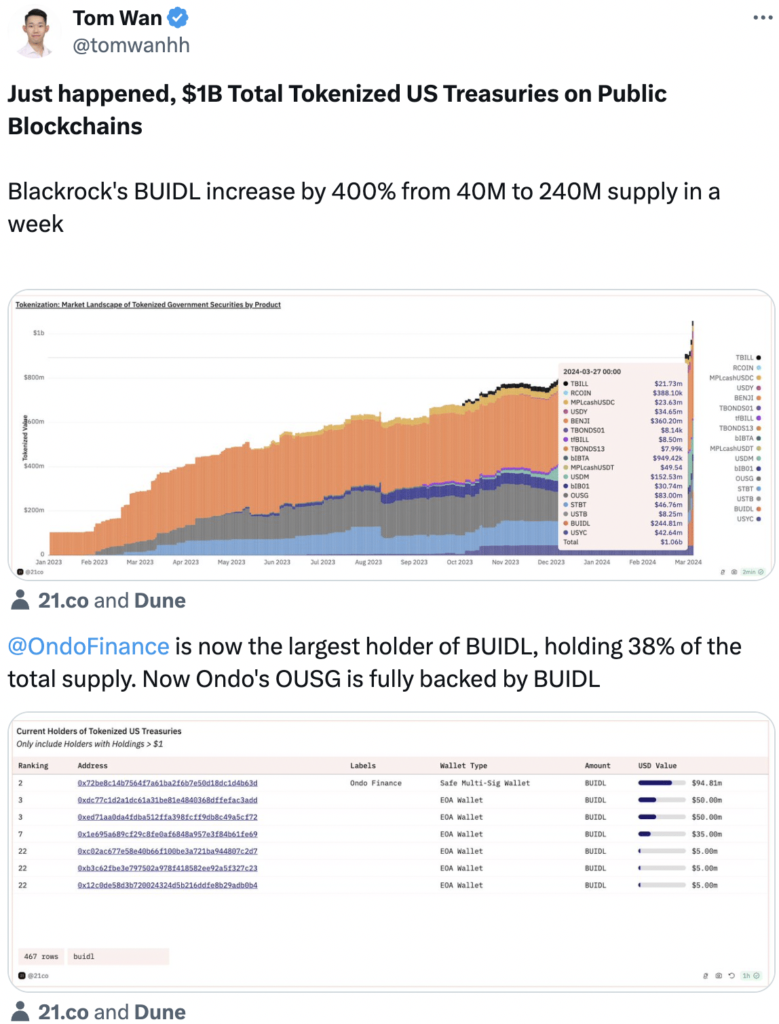Toggle the USYC series in chart legend
This screenshot has width=779, height=1024.
(747, 519)
